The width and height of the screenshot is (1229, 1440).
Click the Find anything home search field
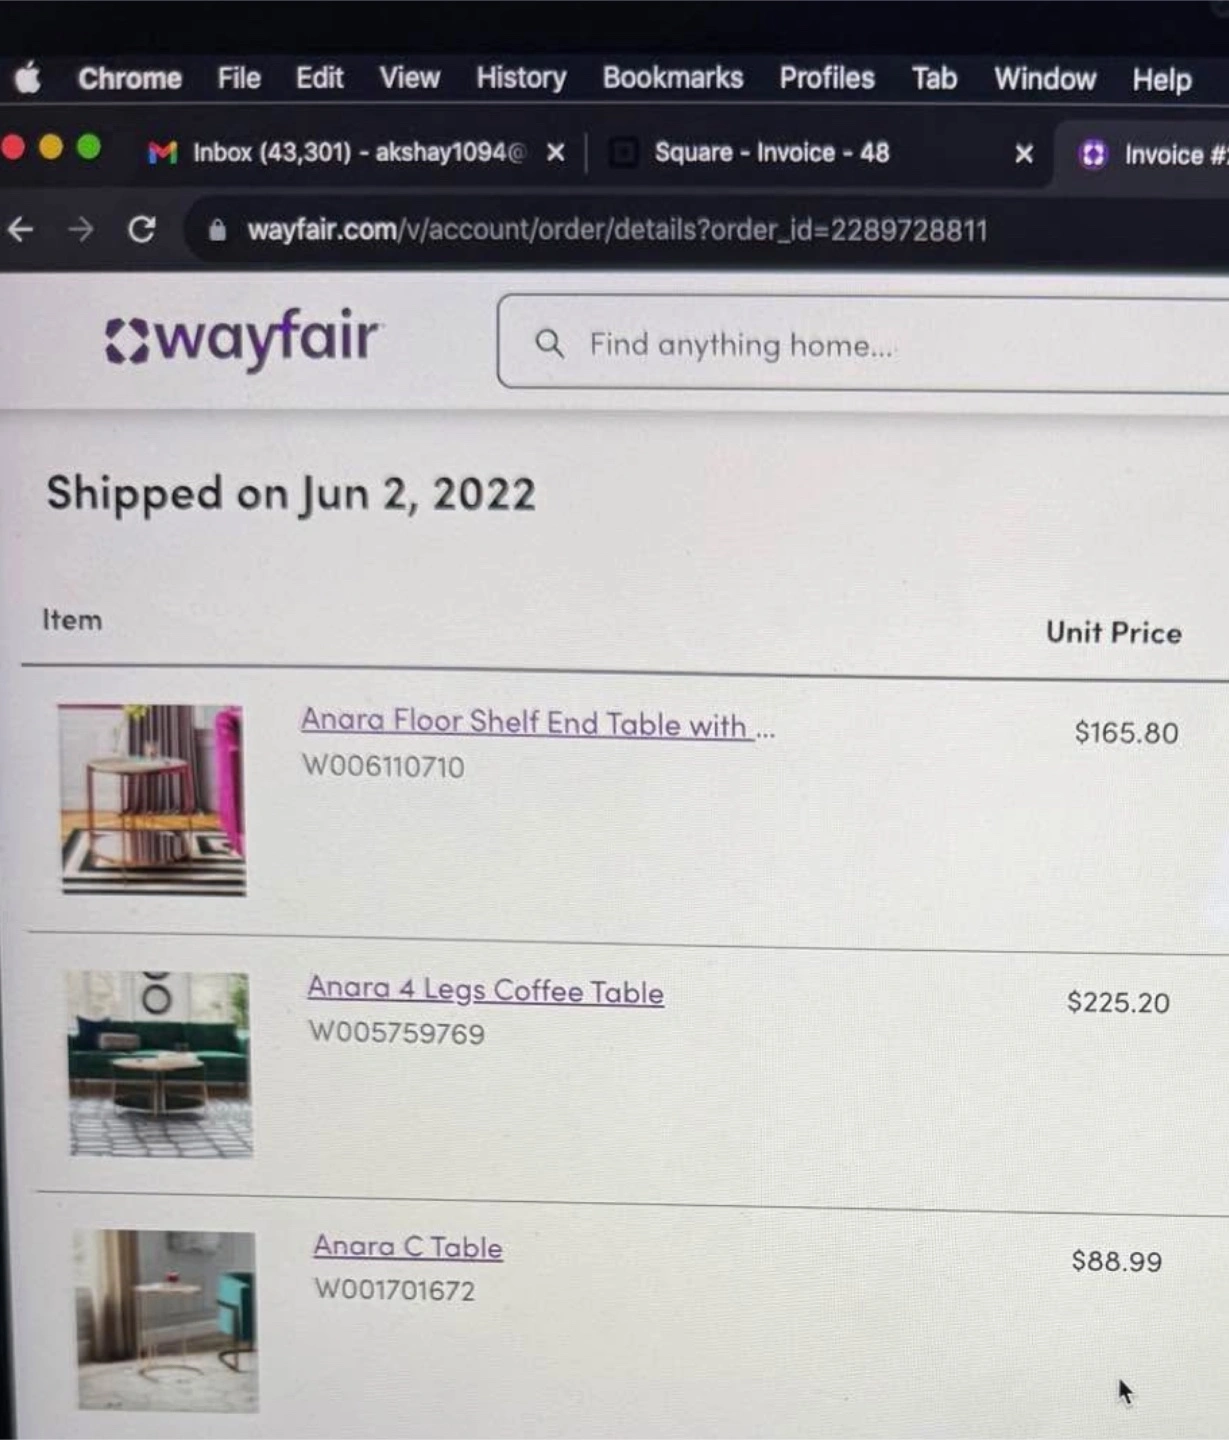863,343
